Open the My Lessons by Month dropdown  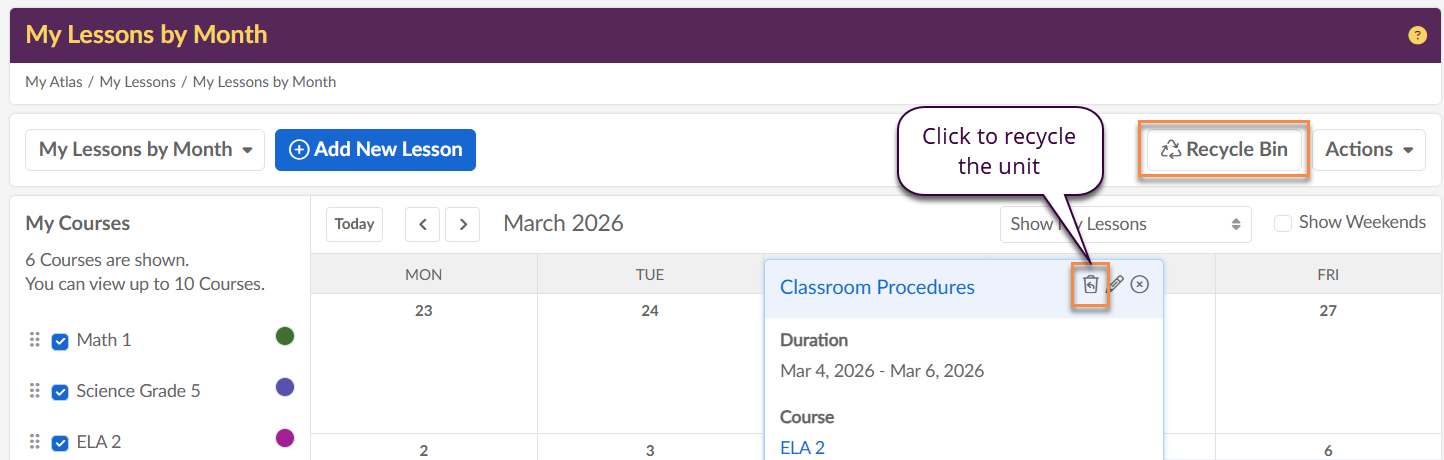[145, 150]
